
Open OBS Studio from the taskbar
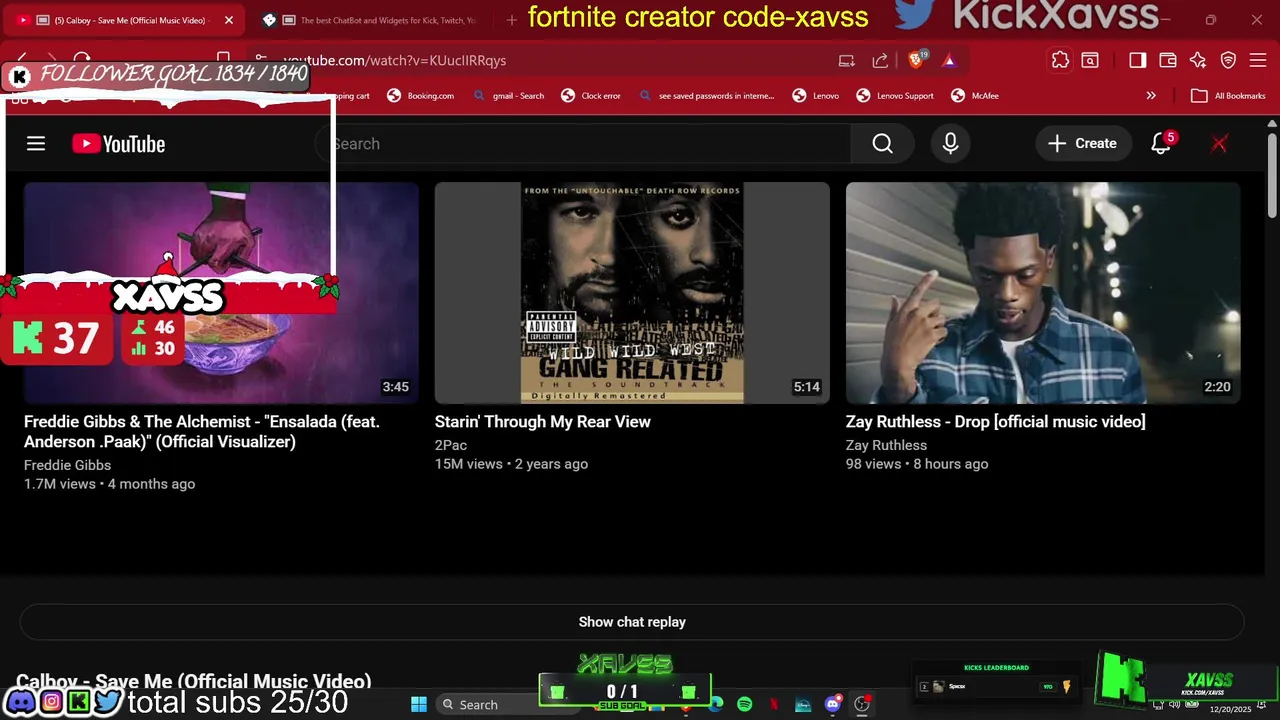click(x=861, y=704)
